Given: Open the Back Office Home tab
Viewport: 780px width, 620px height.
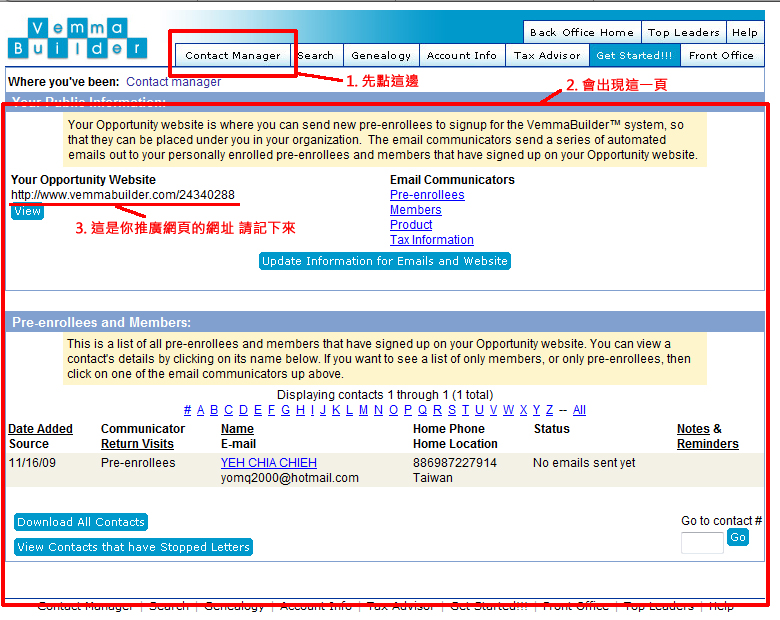Looking at the screenshot, I should 582,32.
